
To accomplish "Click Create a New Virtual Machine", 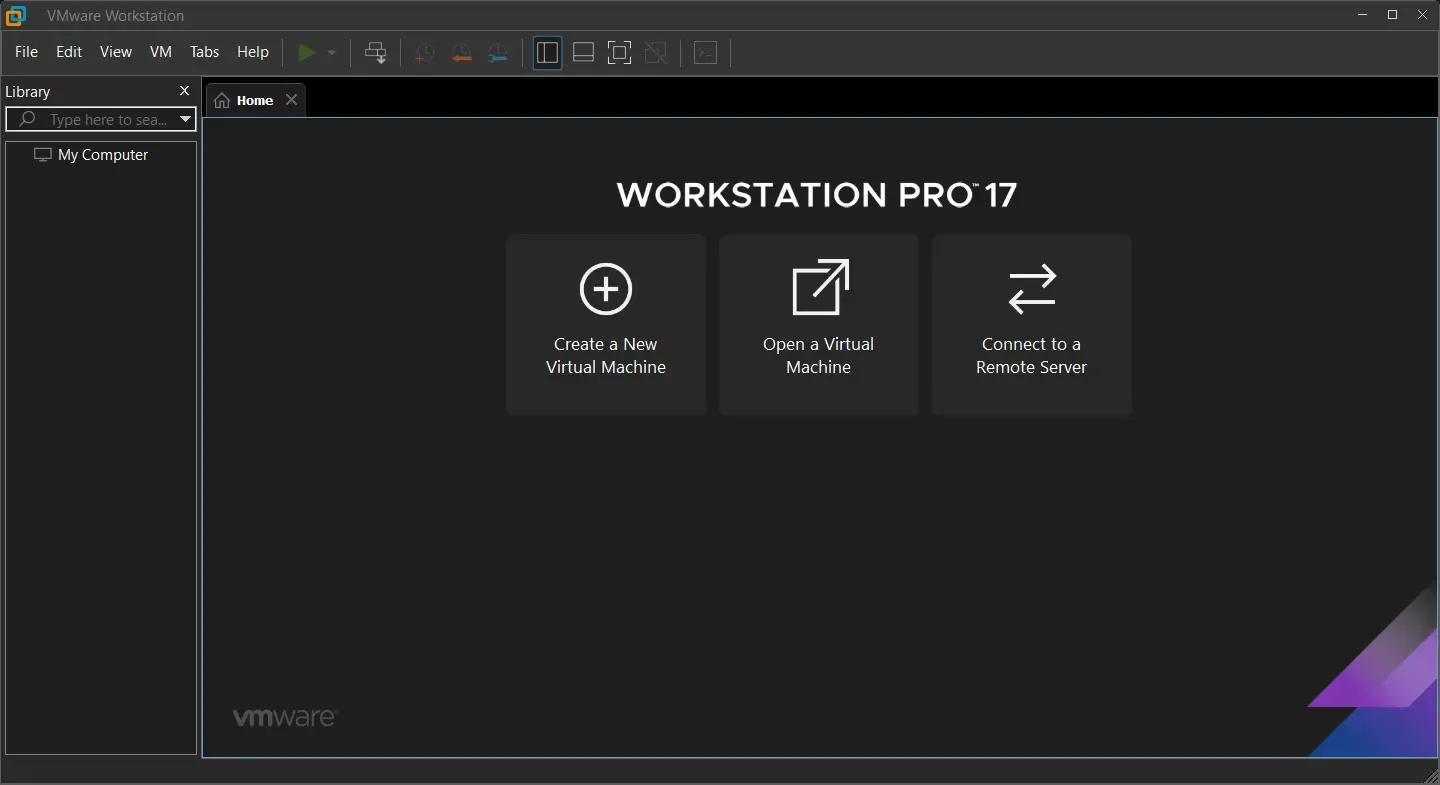I will 605,324.
